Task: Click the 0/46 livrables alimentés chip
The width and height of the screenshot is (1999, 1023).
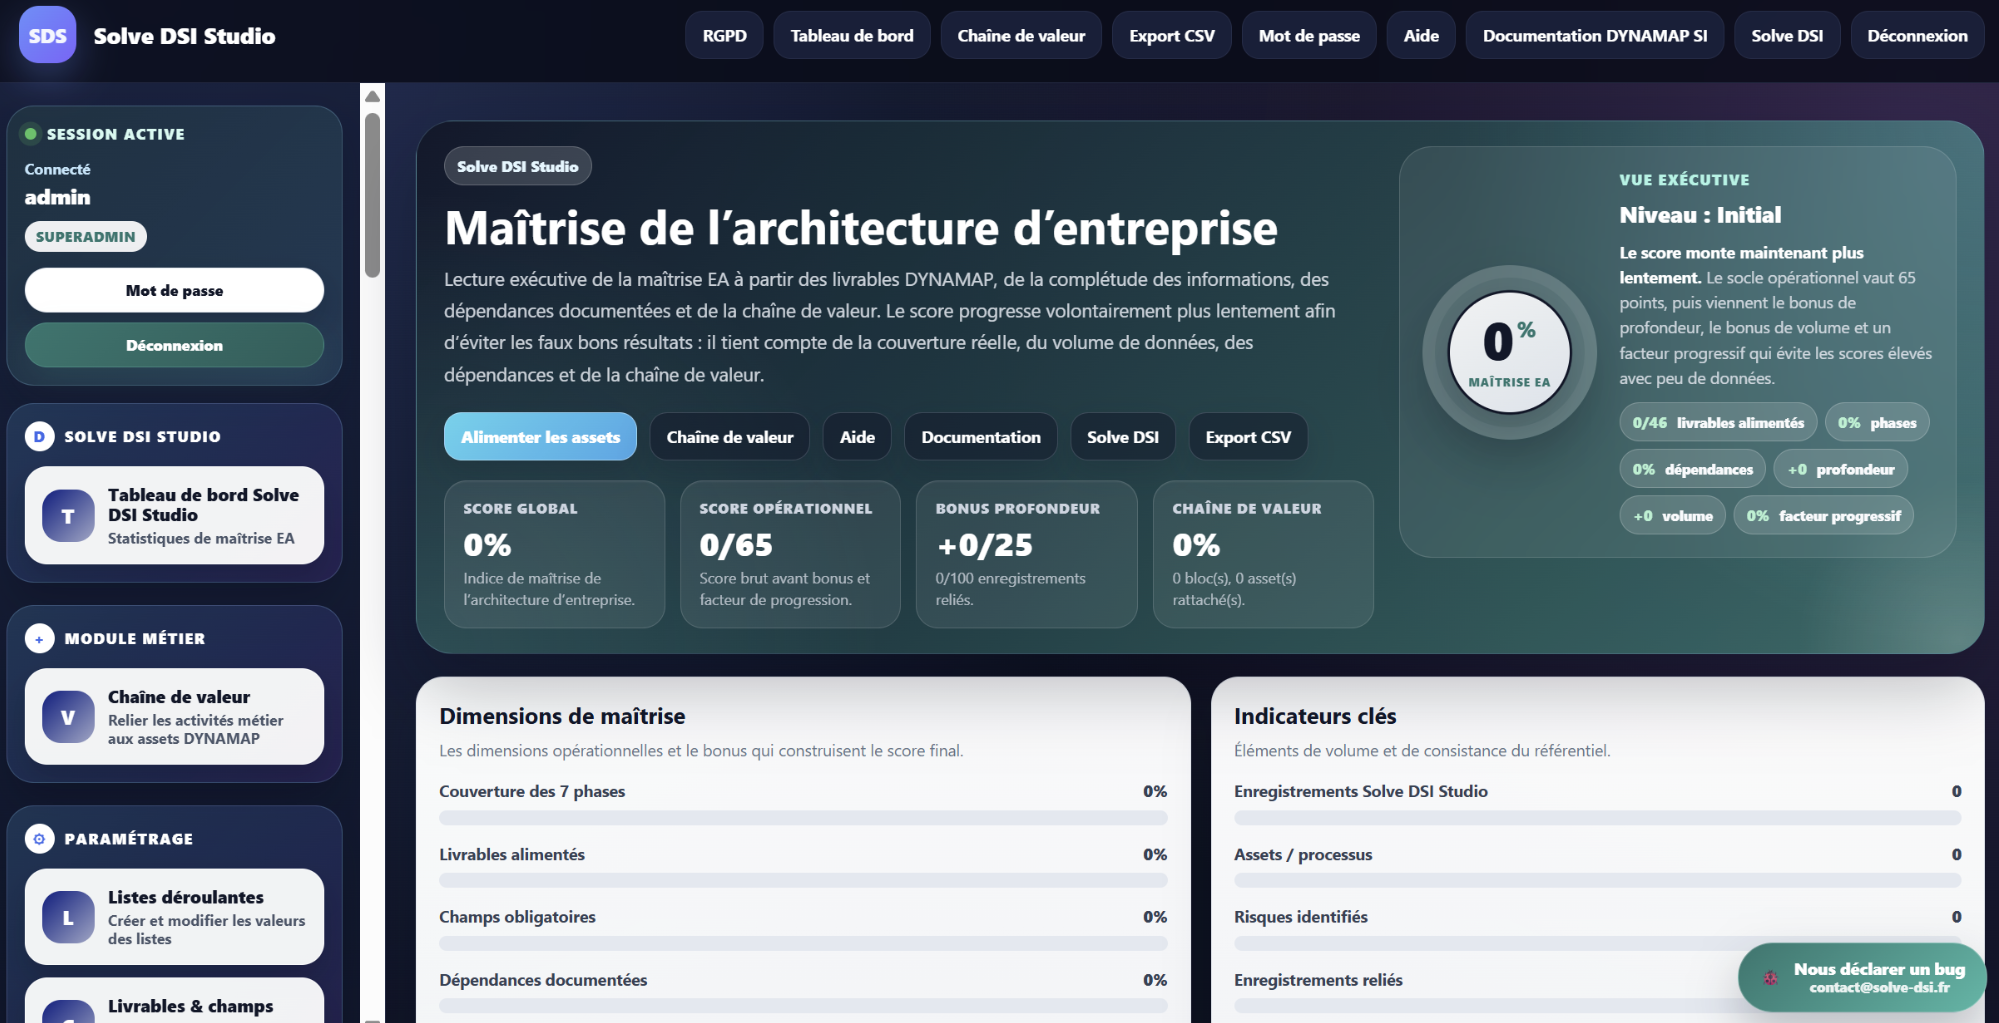Action: pyautogui.click(x=1718, y=423)
